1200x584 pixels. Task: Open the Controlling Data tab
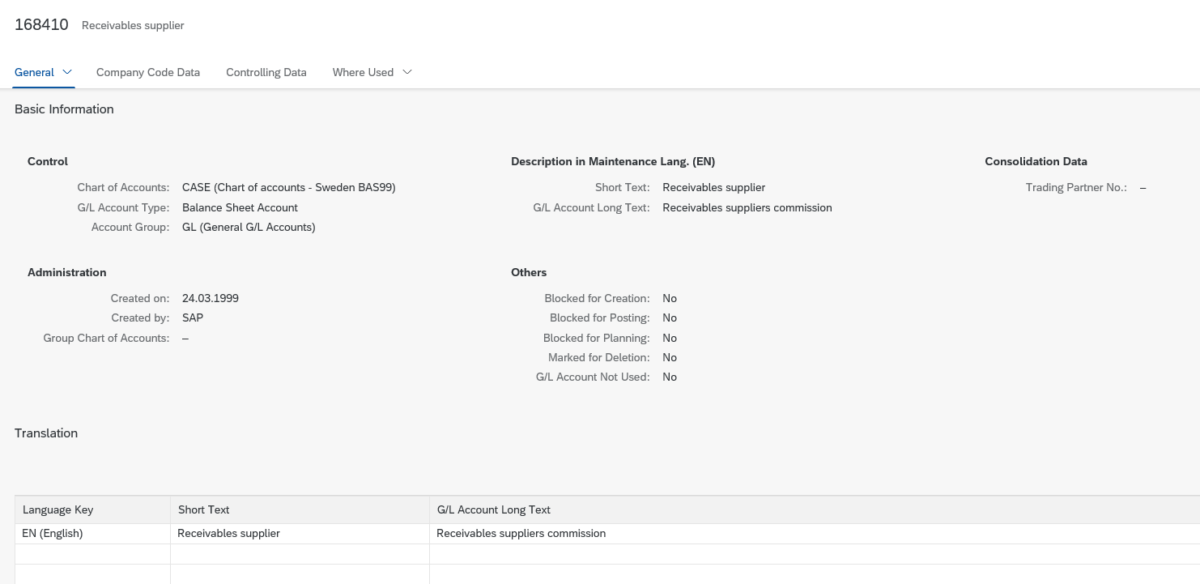[x=265, y=72]
